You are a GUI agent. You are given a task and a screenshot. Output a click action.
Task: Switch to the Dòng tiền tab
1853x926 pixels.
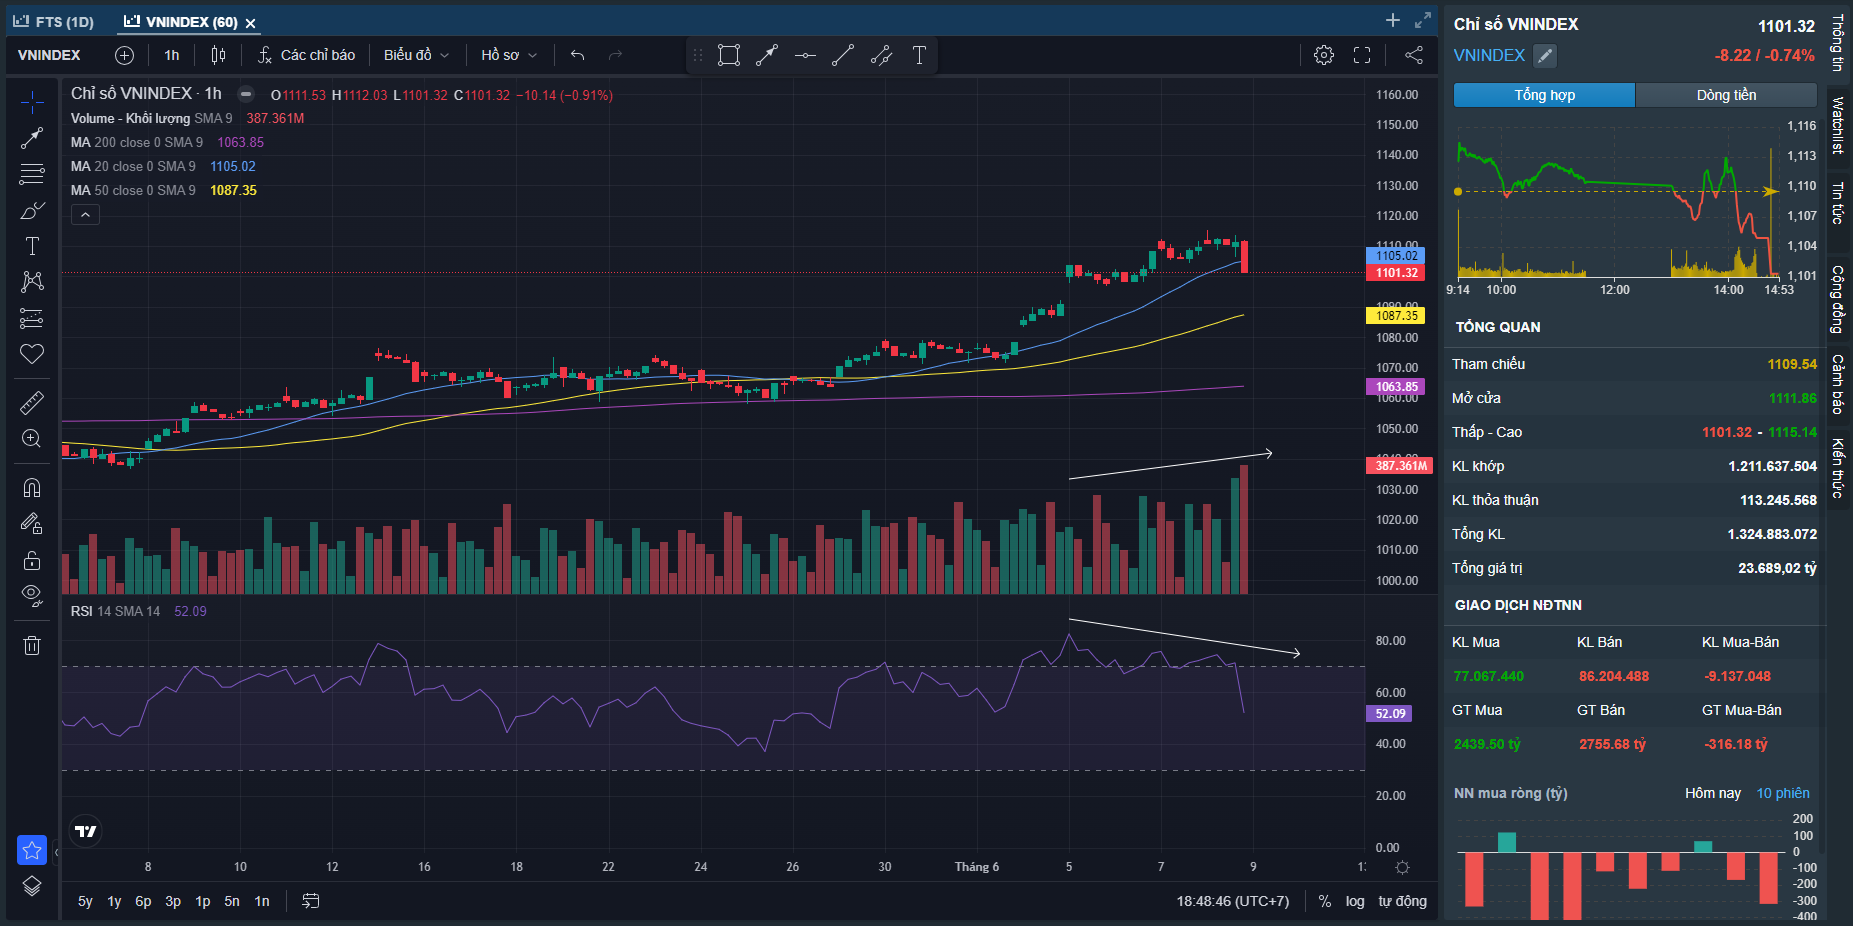(x=1726, y=95)
